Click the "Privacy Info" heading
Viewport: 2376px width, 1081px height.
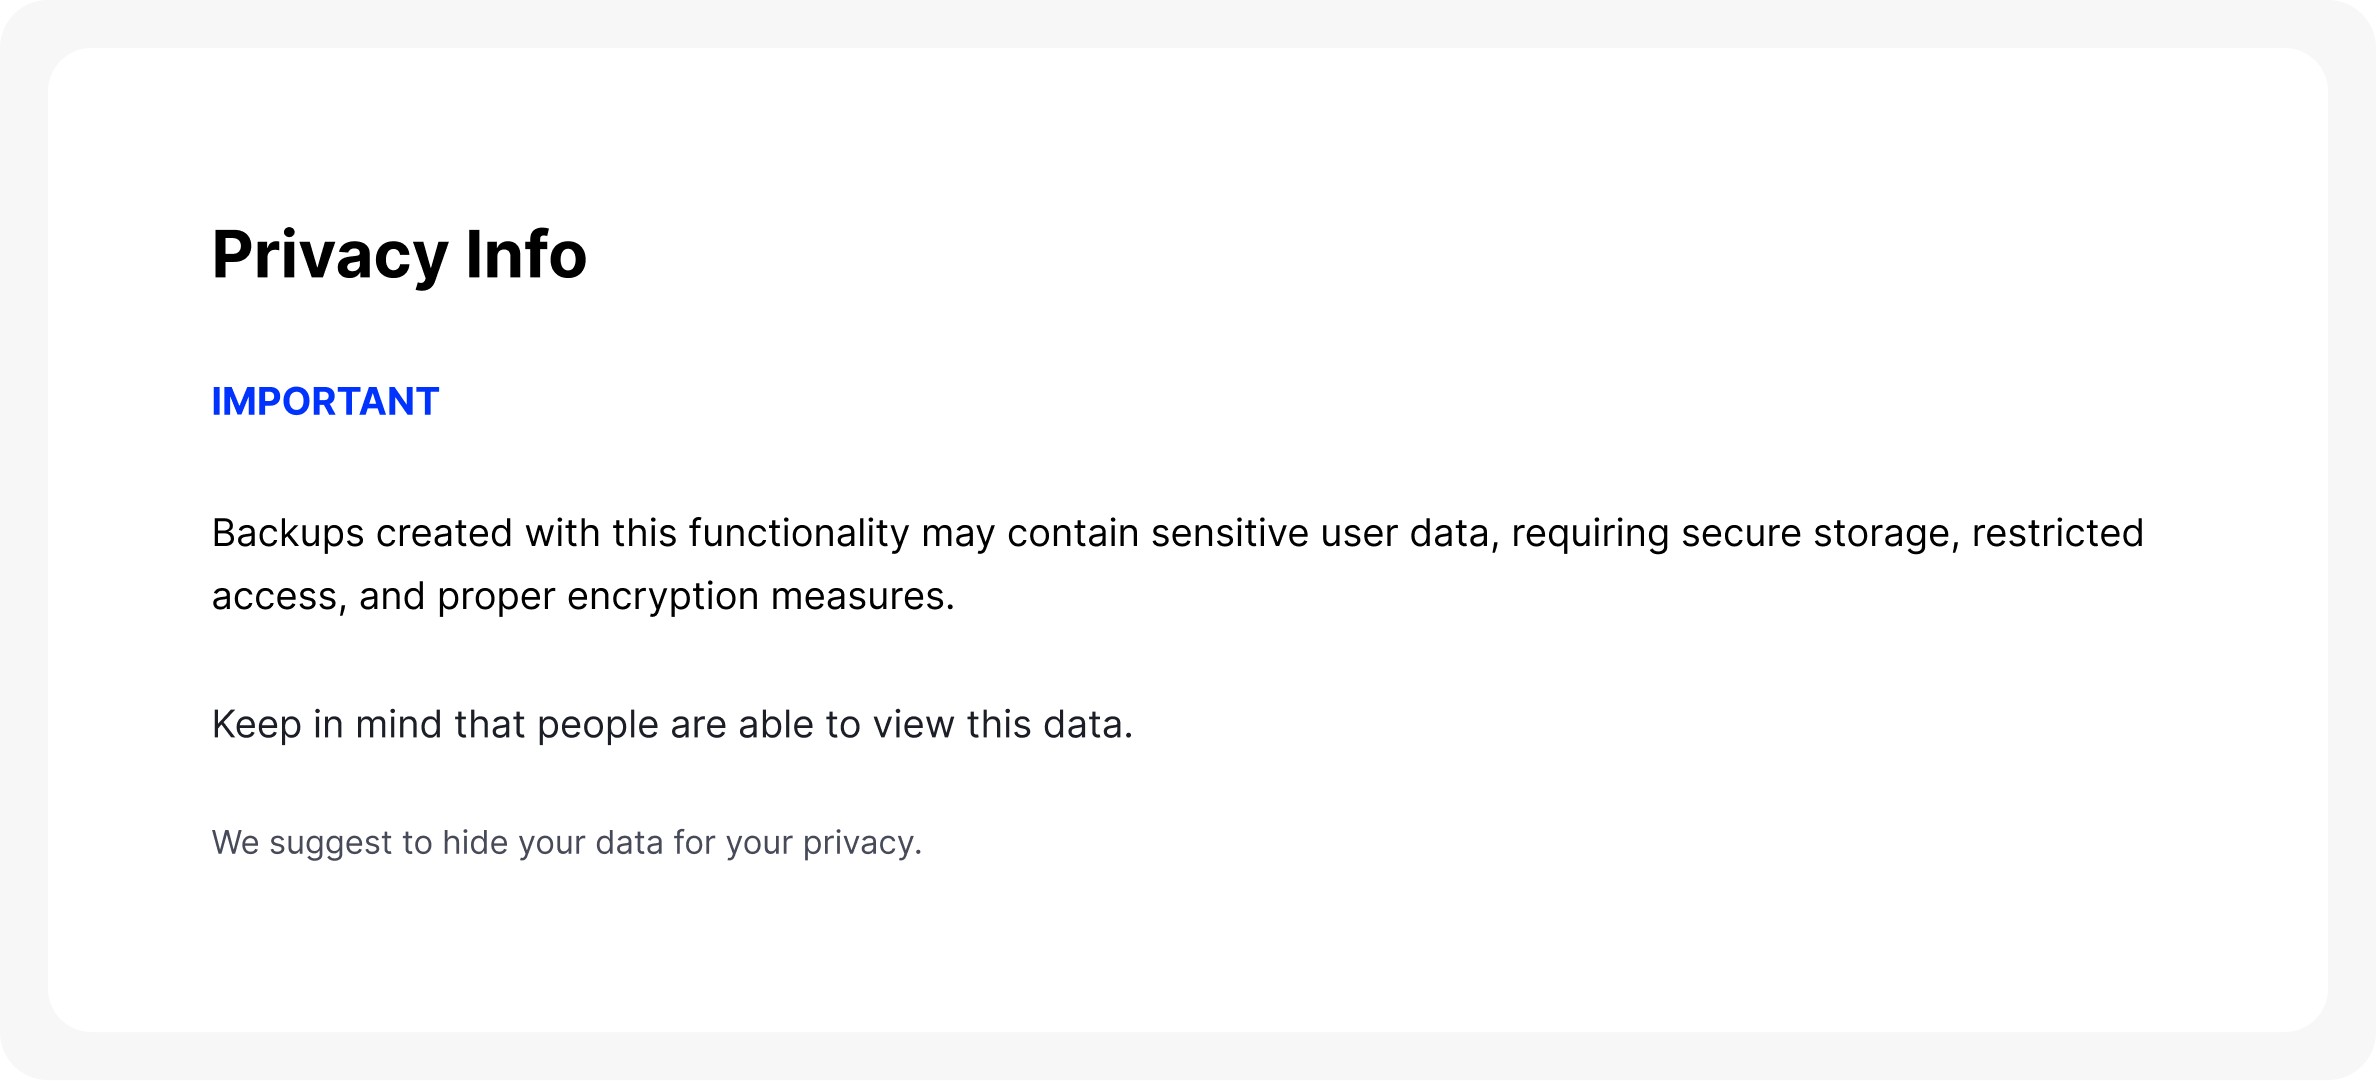click(x=399, y=255)
